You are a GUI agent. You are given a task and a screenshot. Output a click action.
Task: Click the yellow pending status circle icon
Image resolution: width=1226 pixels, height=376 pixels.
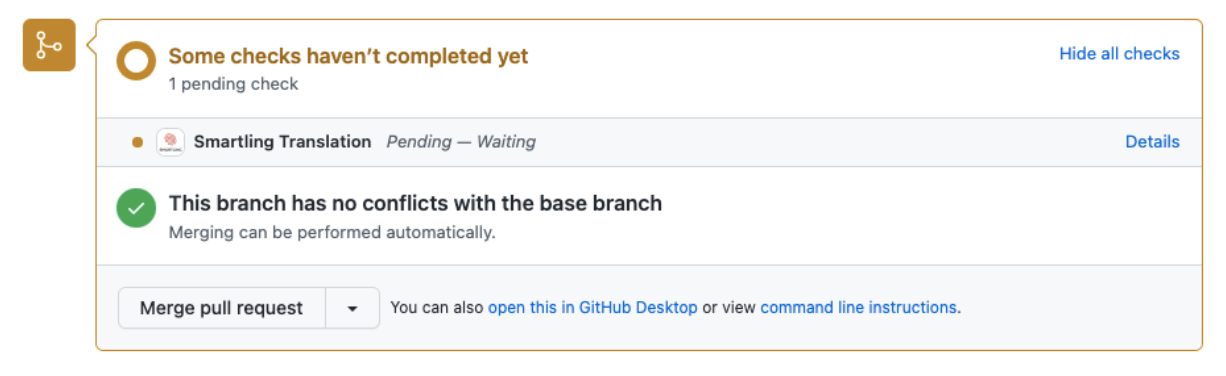click(x=136, y=62)
